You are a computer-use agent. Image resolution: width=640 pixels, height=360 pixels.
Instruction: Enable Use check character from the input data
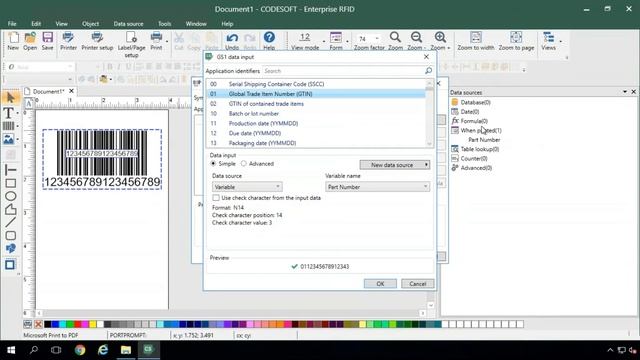(216, 198)
